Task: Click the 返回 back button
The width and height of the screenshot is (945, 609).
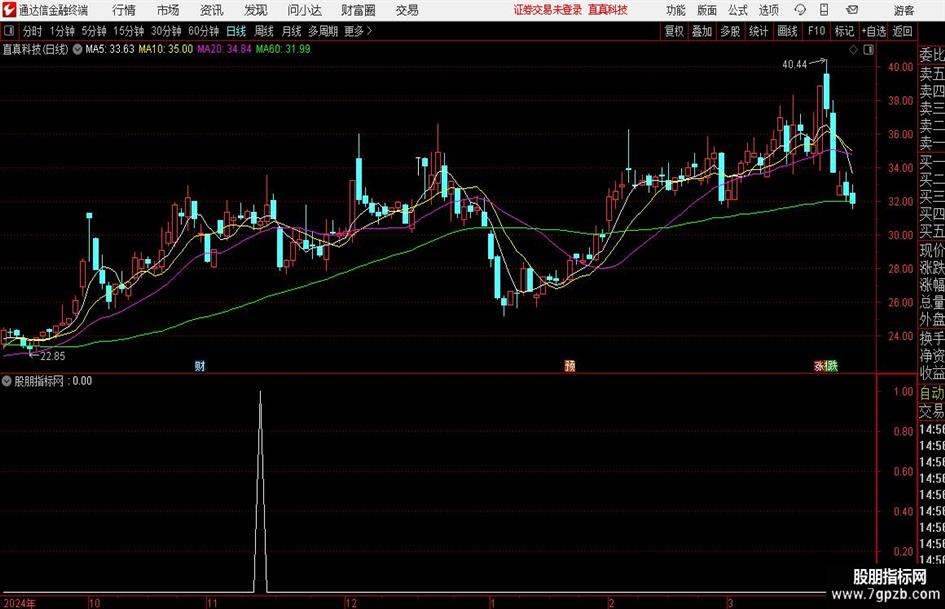Action: point(902,31)
